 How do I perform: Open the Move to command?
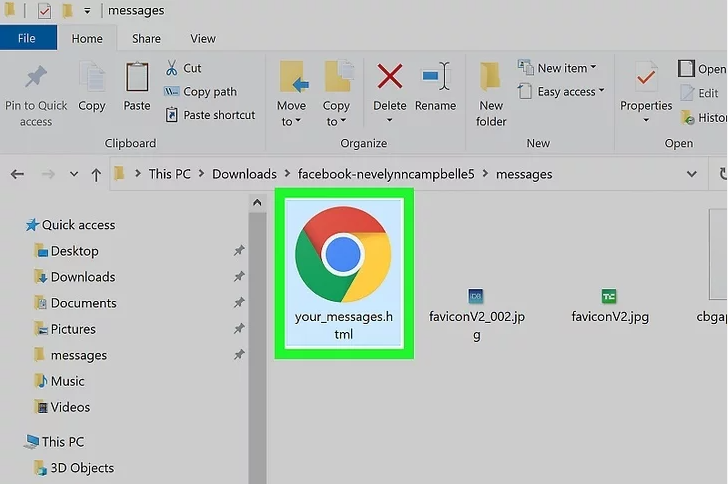pyautogui.click(x=292, y=93)
